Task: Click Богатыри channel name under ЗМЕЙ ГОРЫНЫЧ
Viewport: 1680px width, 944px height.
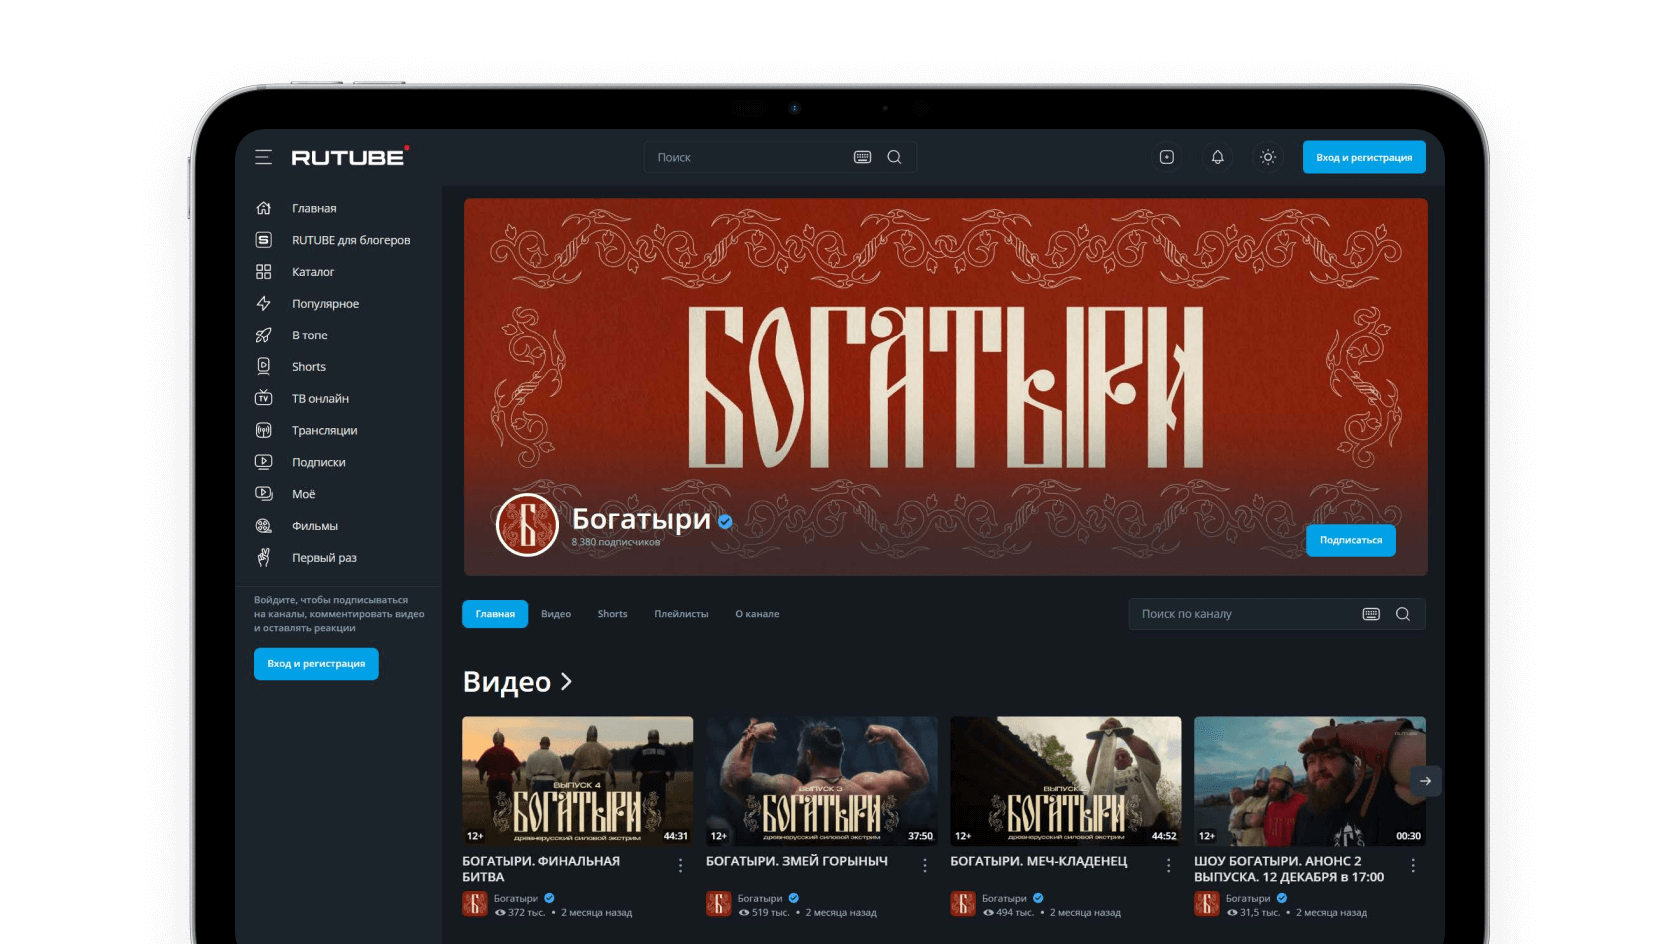Action: 760,898
